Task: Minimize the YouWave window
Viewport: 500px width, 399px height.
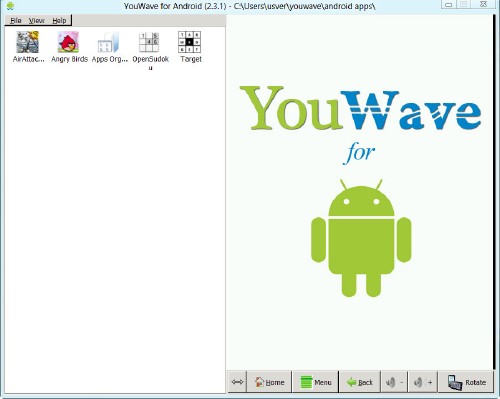Action: coord(449,4)
